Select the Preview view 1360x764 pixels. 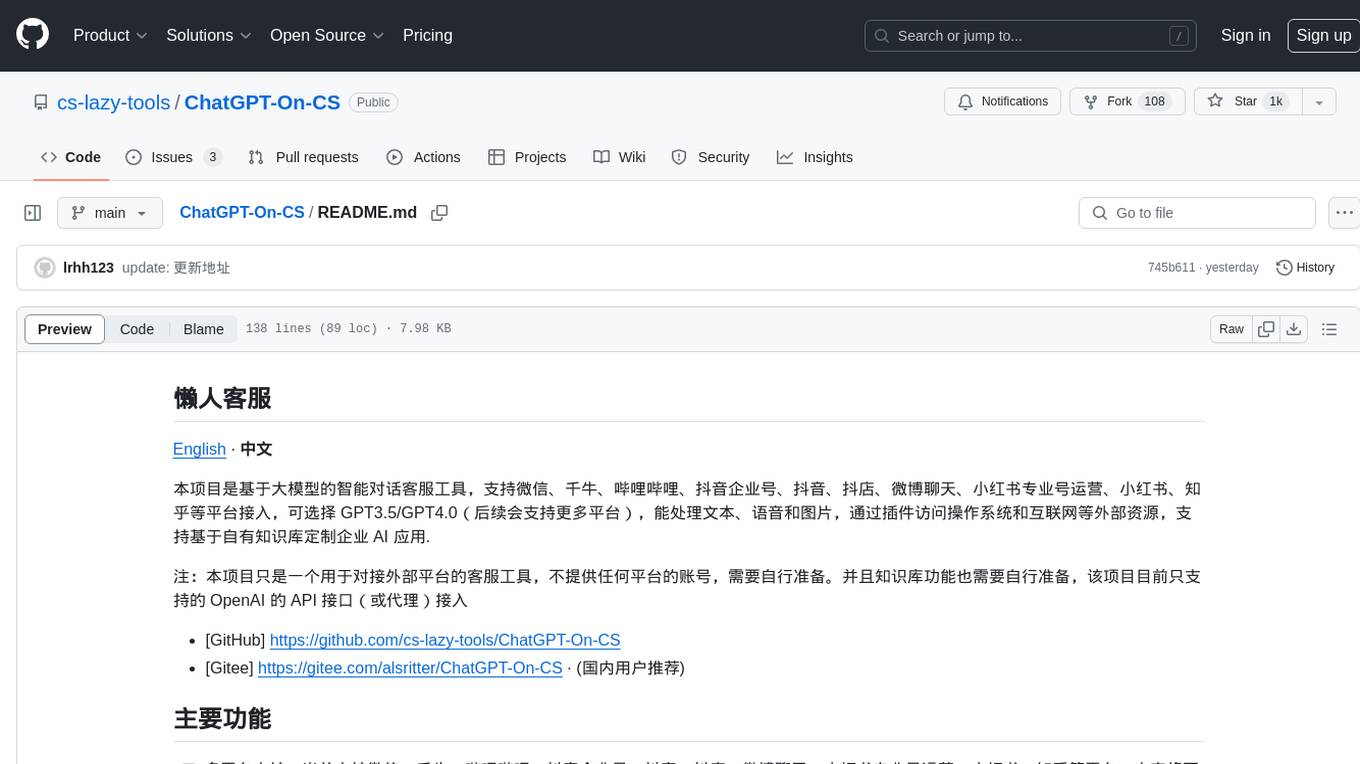point(65,329)
